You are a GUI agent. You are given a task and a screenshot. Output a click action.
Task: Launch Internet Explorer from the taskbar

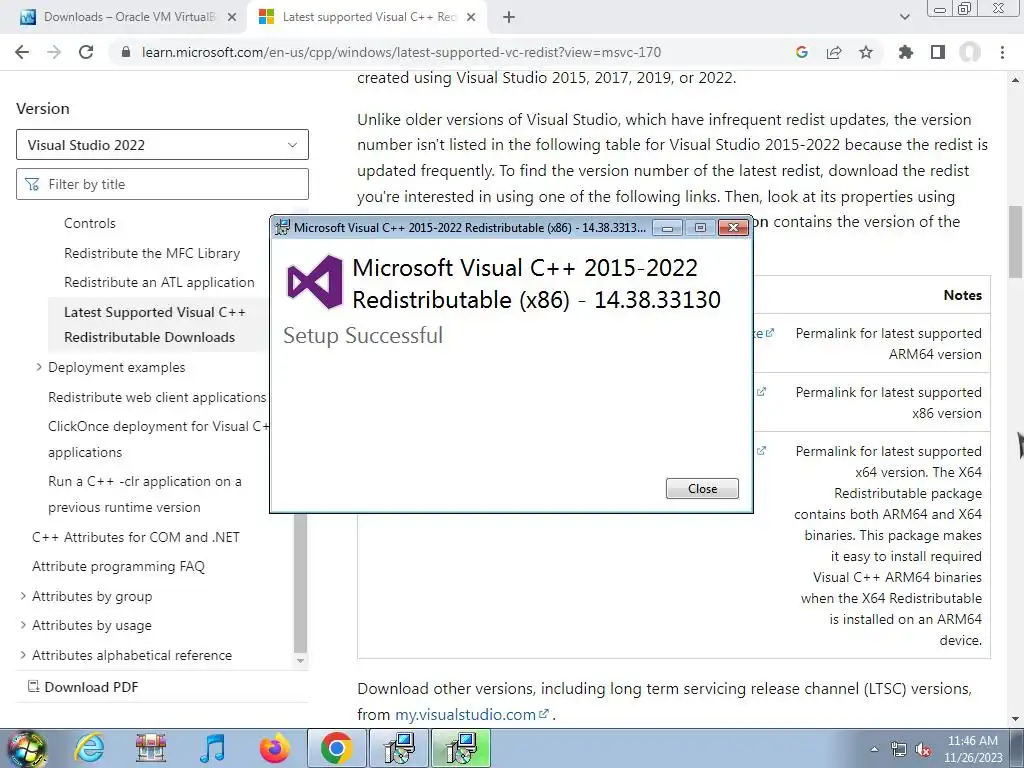pos(89,748)
